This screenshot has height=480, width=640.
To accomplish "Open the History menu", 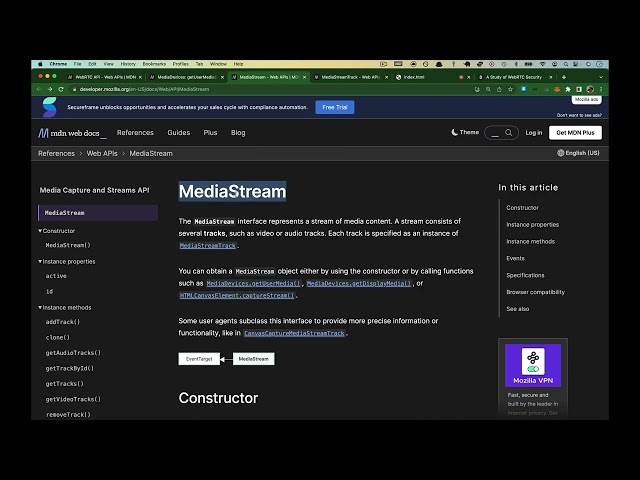I will click(x=128, y=64).
